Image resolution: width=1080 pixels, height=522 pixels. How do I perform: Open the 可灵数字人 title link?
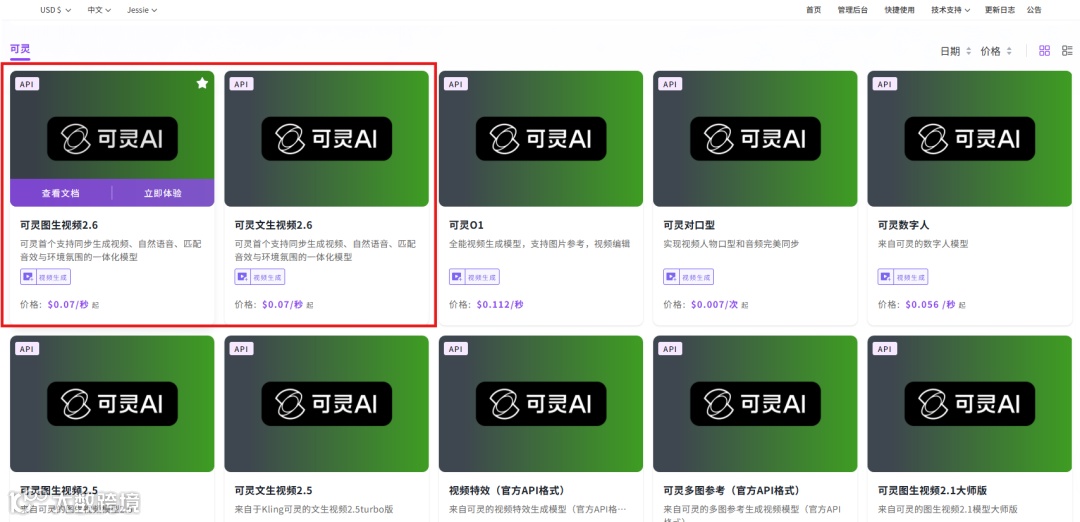click(903, 225)
